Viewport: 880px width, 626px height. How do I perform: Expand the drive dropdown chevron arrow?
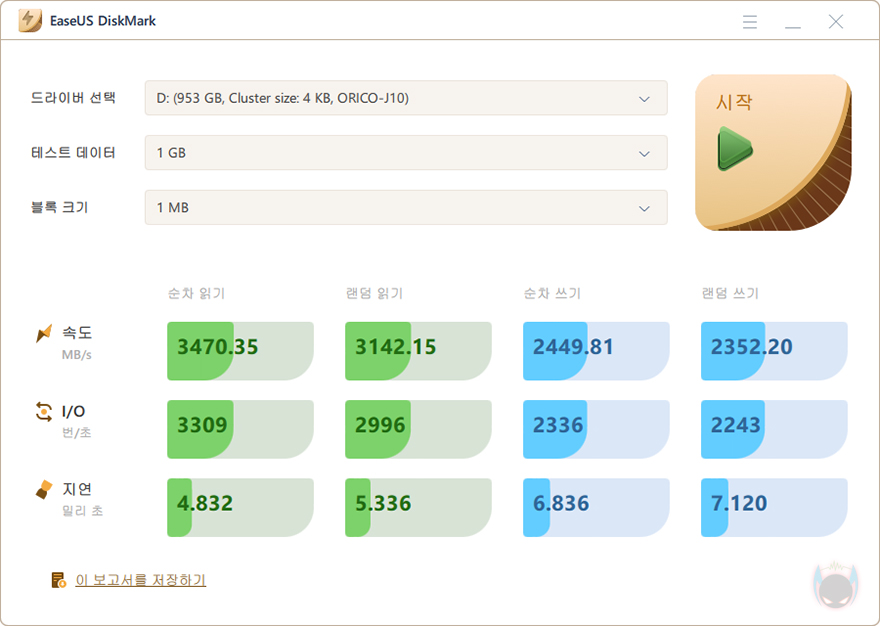644,99
